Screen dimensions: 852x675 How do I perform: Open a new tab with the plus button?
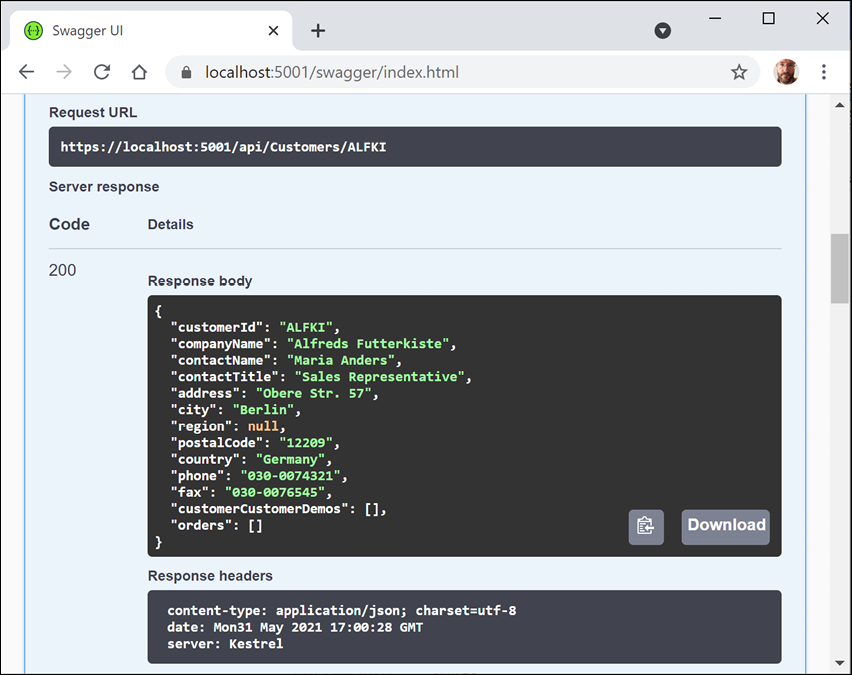pos(318,31)
